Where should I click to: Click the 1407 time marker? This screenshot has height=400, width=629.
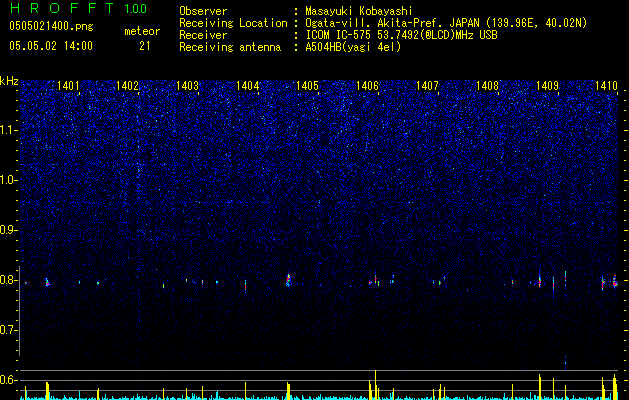click(x=427, y=85)
